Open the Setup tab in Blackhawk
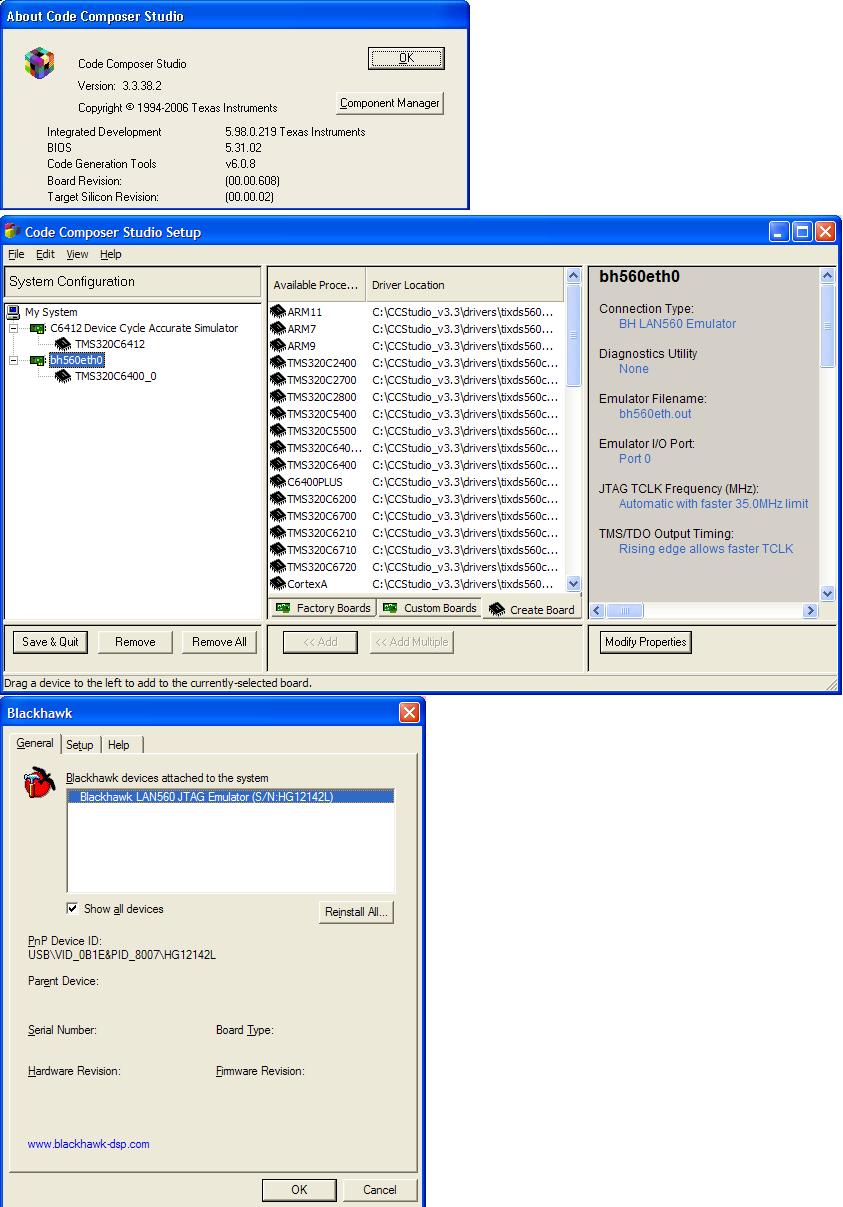This screenshot has height=1207, width=843. 80,745
